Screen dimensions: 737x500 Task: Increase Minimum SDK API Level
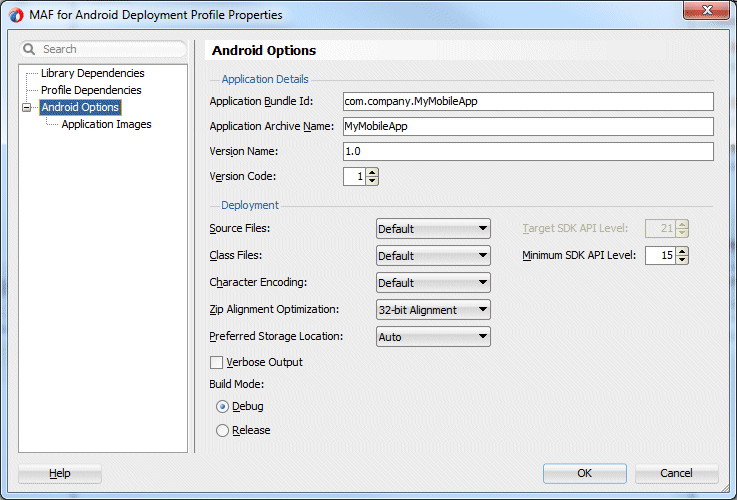click(x=682, y=251)
